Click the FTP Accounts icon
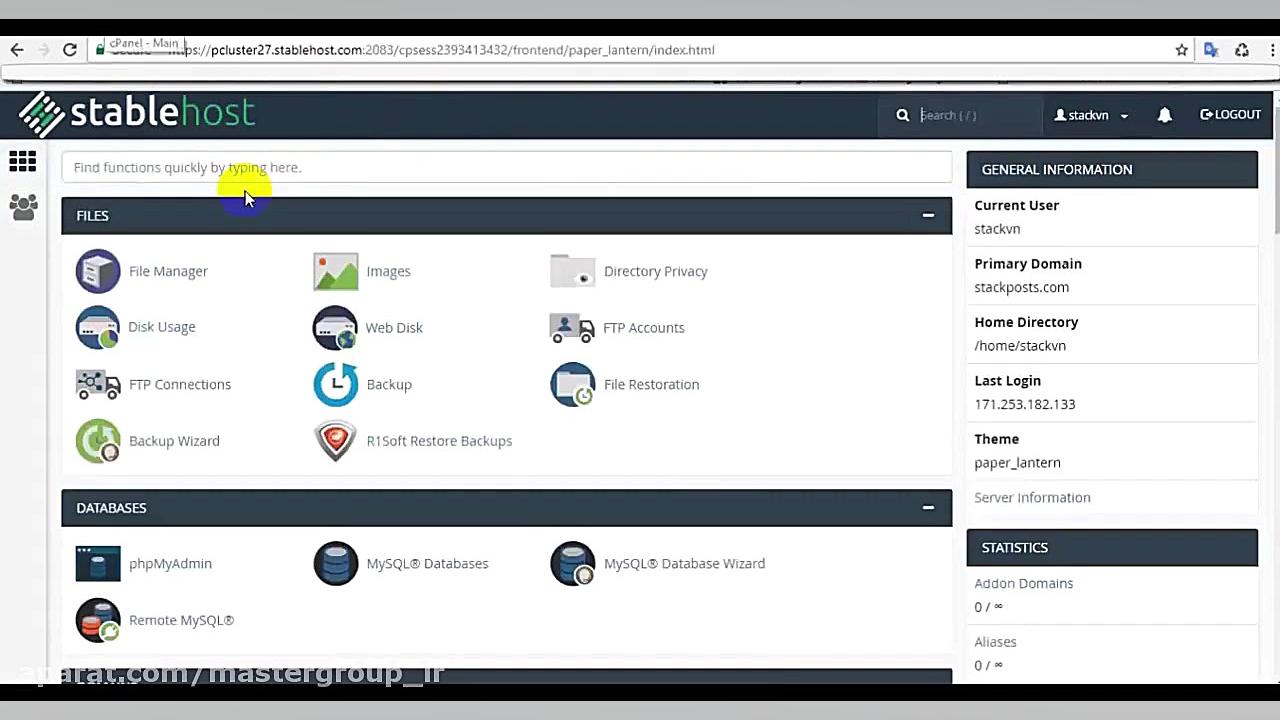This screenshot has width=1280, height=720. coord(572,327)
